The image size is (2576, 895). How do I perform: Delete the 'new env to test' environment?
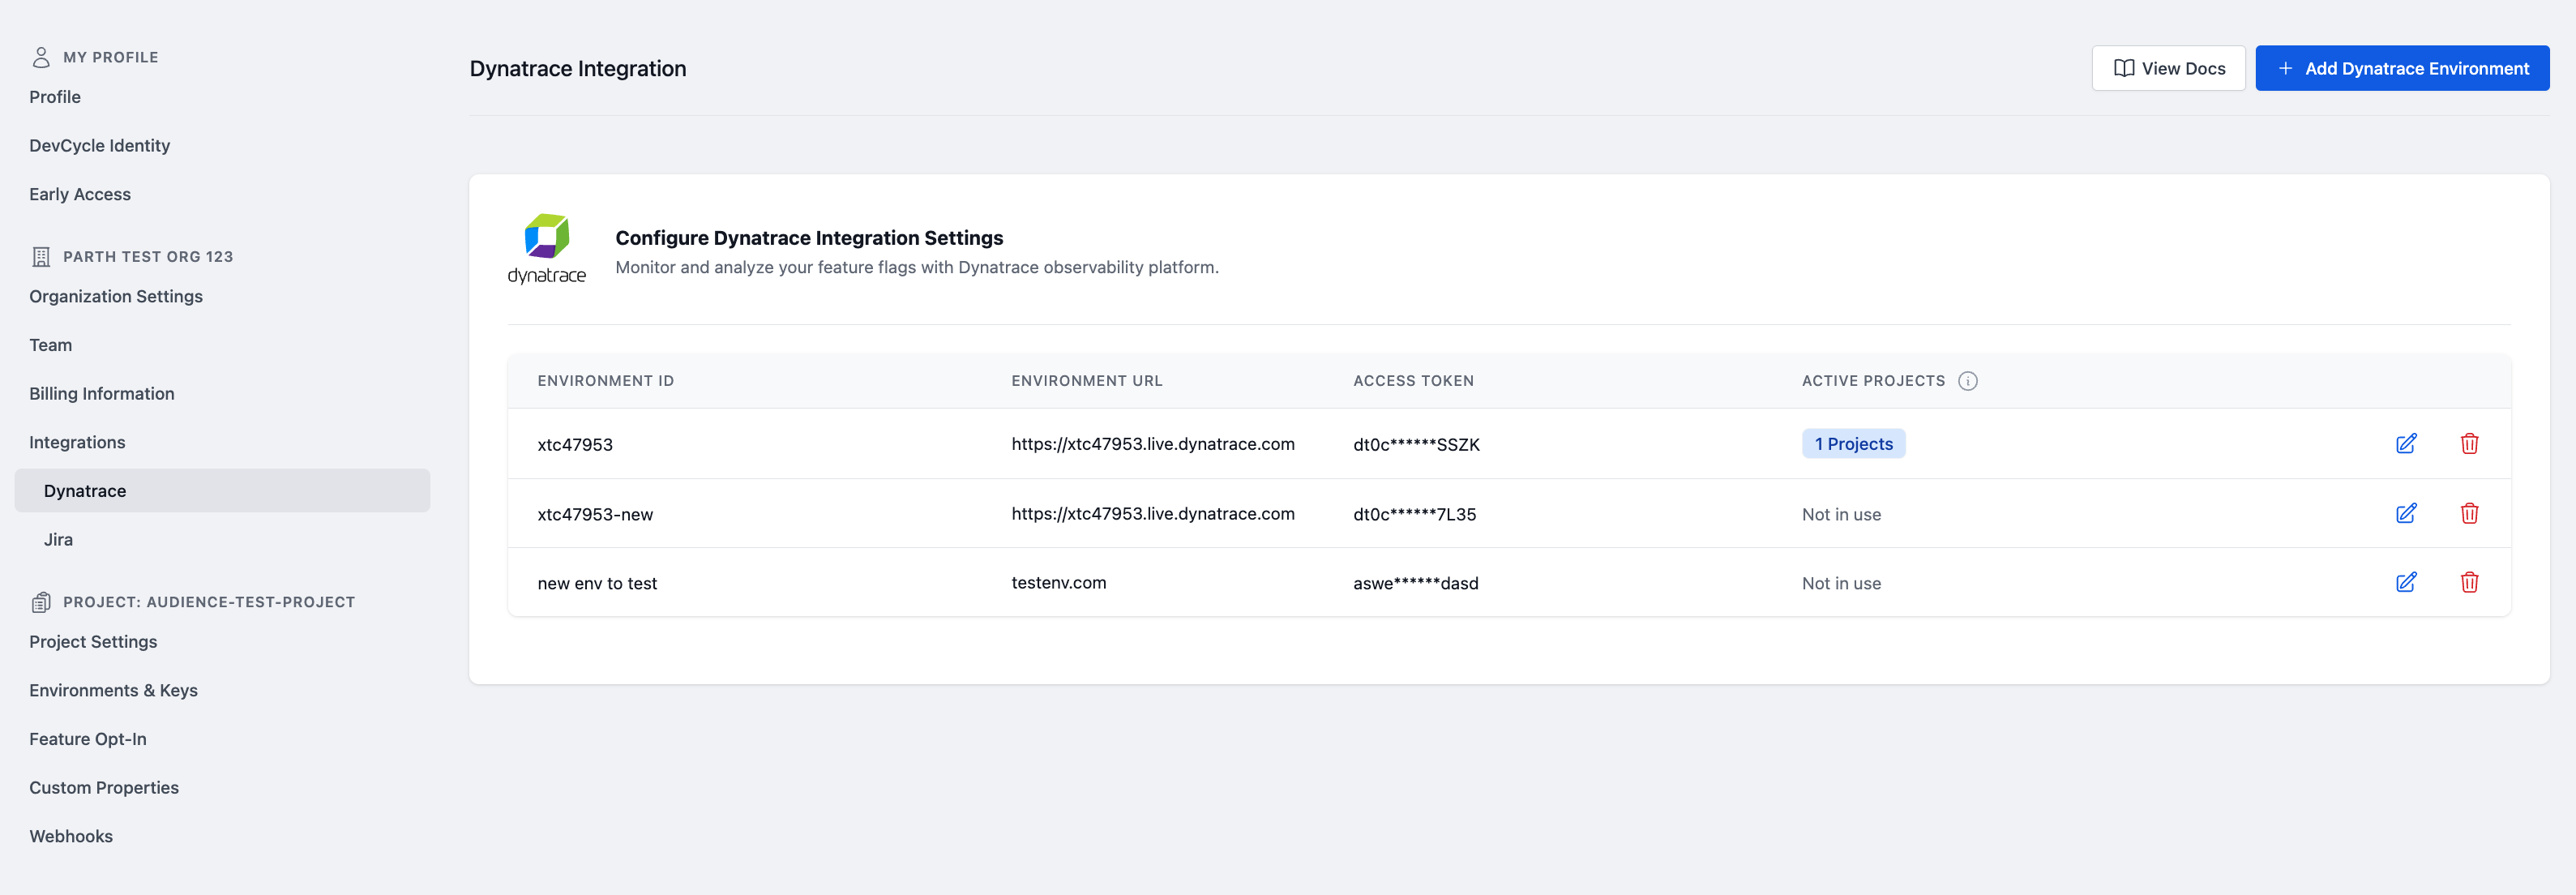point(2470,582)
